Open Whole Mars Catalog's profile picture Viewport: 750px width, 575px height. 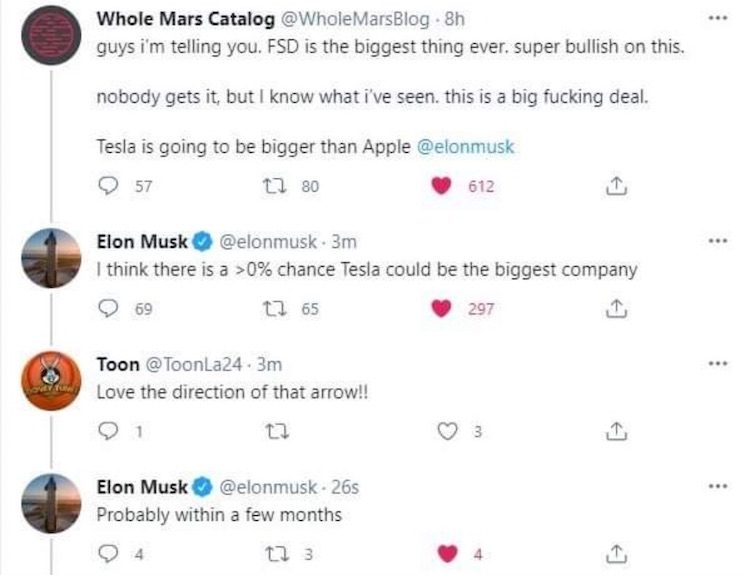tap(51, 34)
